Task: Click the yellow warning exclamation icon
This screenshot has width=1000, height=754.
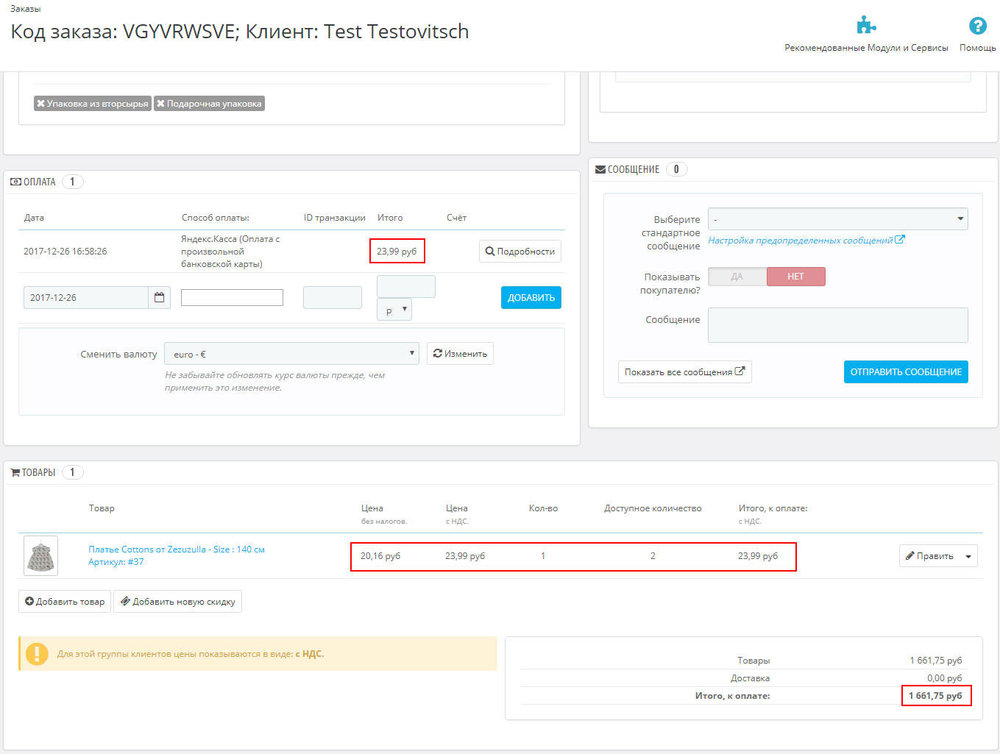Action: [x=37, y=653]
